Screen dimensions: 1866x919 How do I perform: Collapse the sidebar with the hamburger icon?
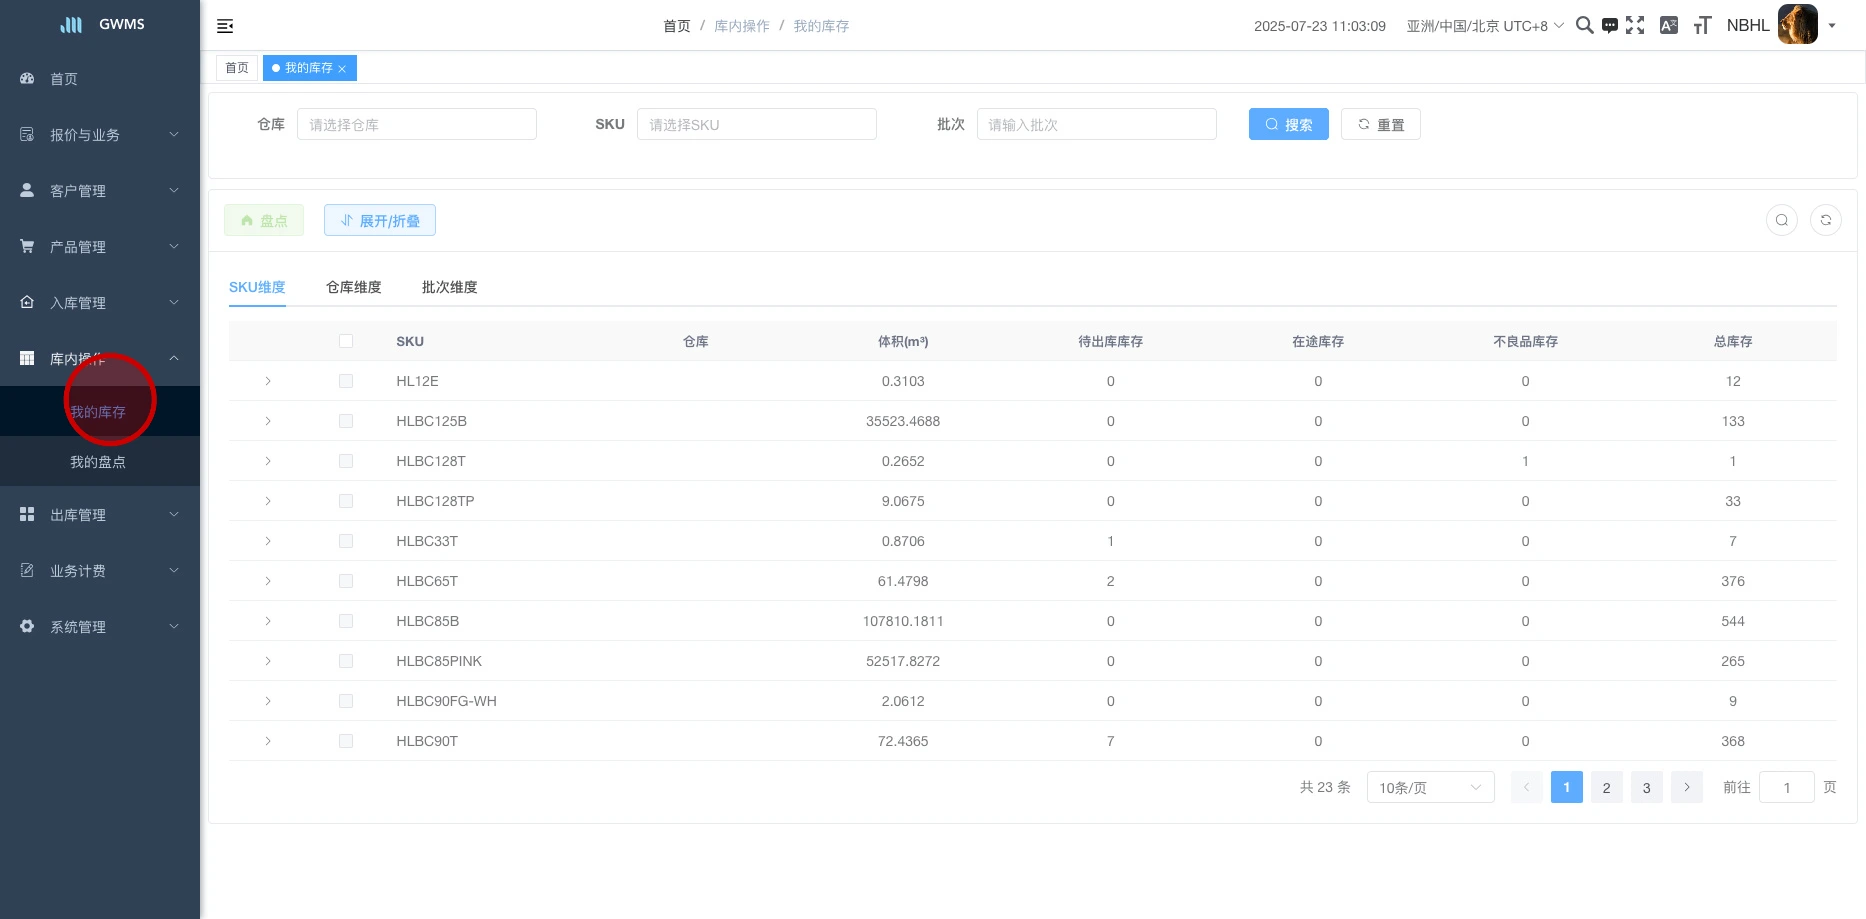[x=225, y=26]
